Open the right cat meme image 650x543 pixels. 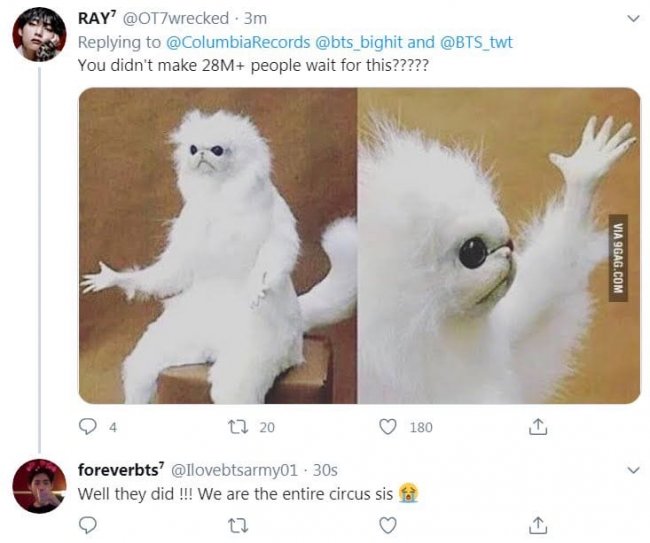click(499, 245)
